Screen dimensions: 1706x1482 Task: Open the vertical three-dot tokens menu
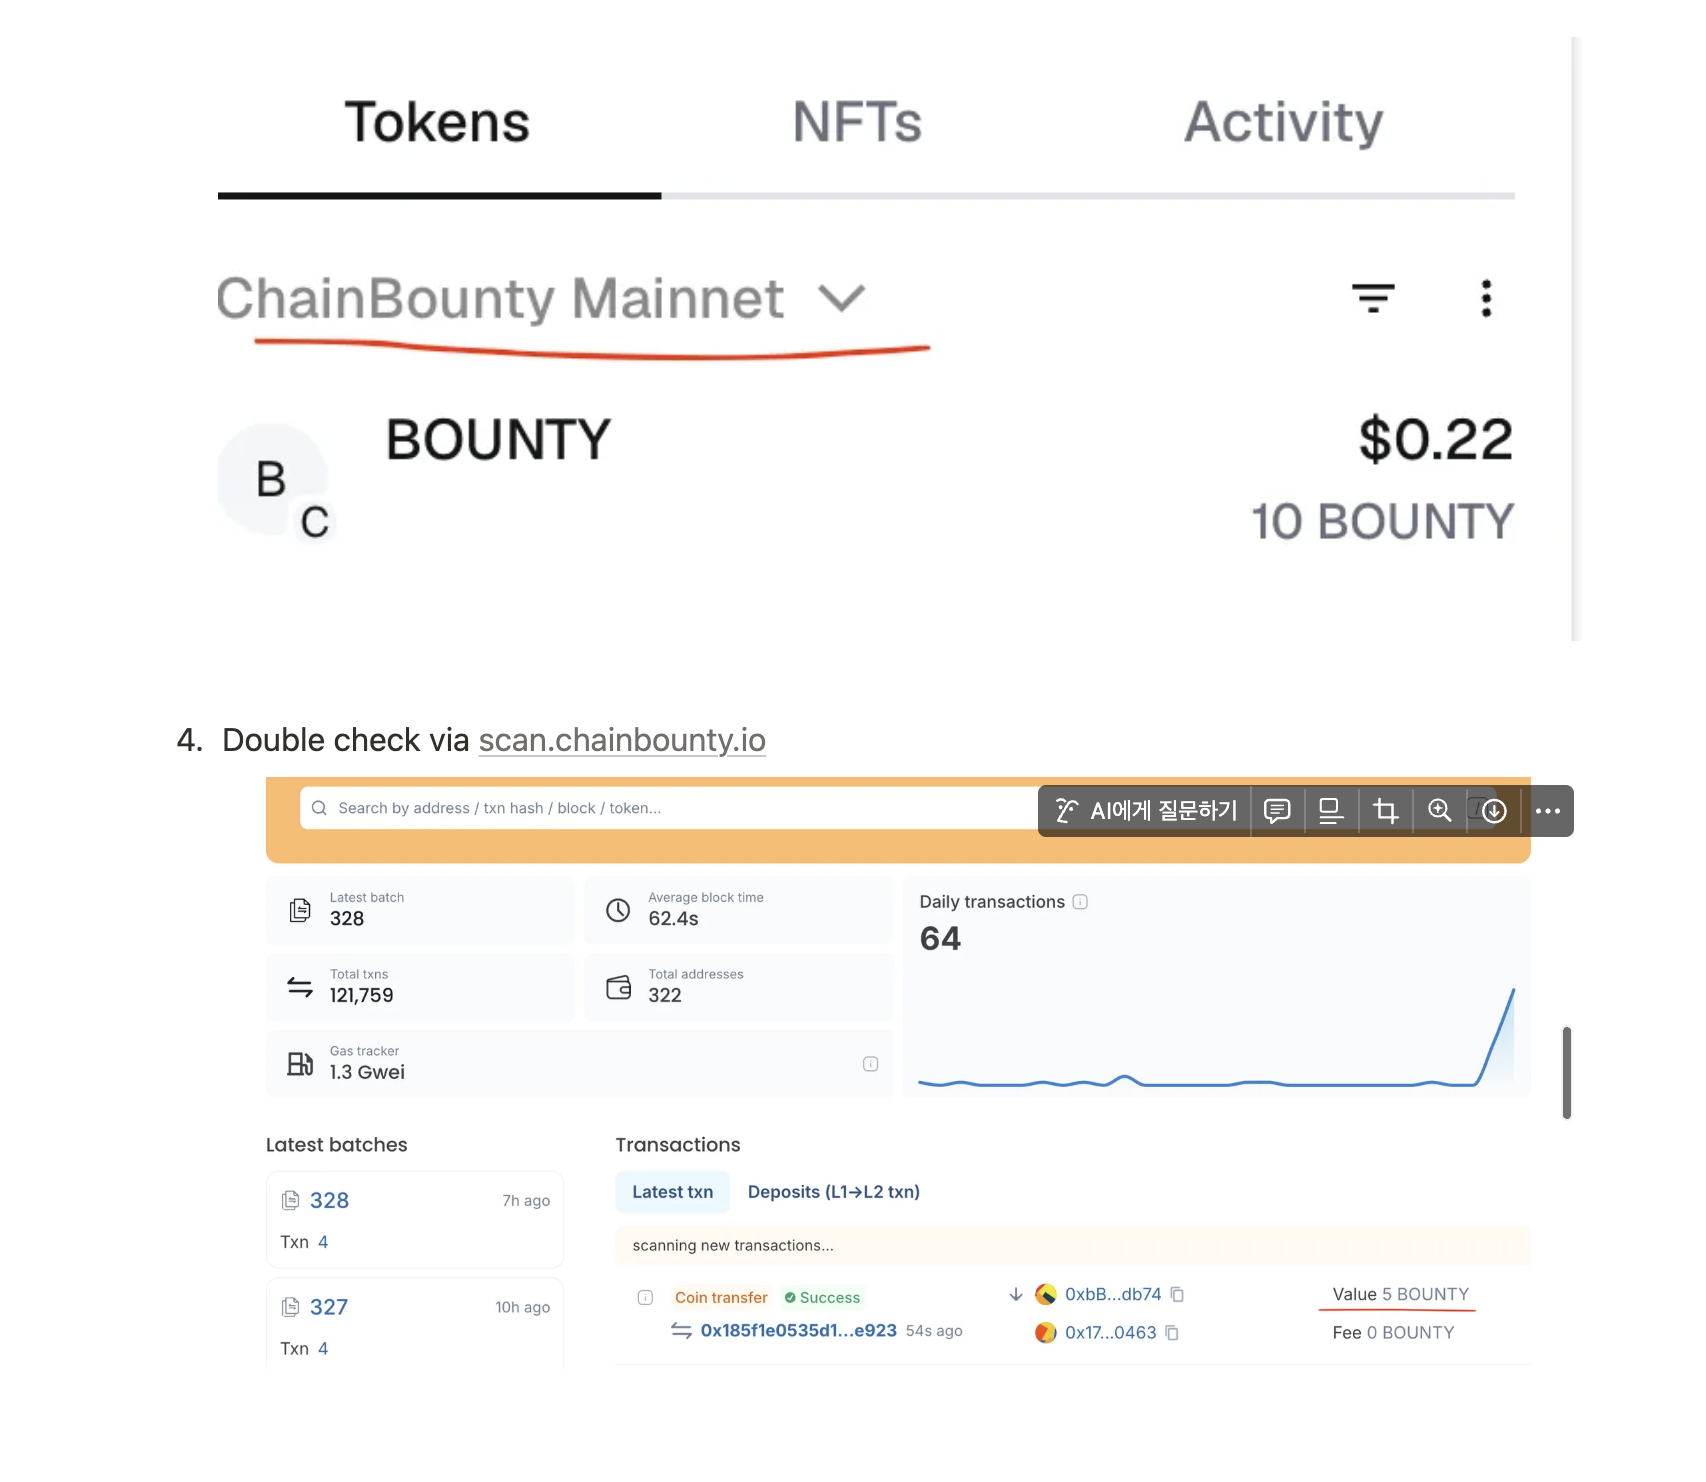coord(1486,298)
